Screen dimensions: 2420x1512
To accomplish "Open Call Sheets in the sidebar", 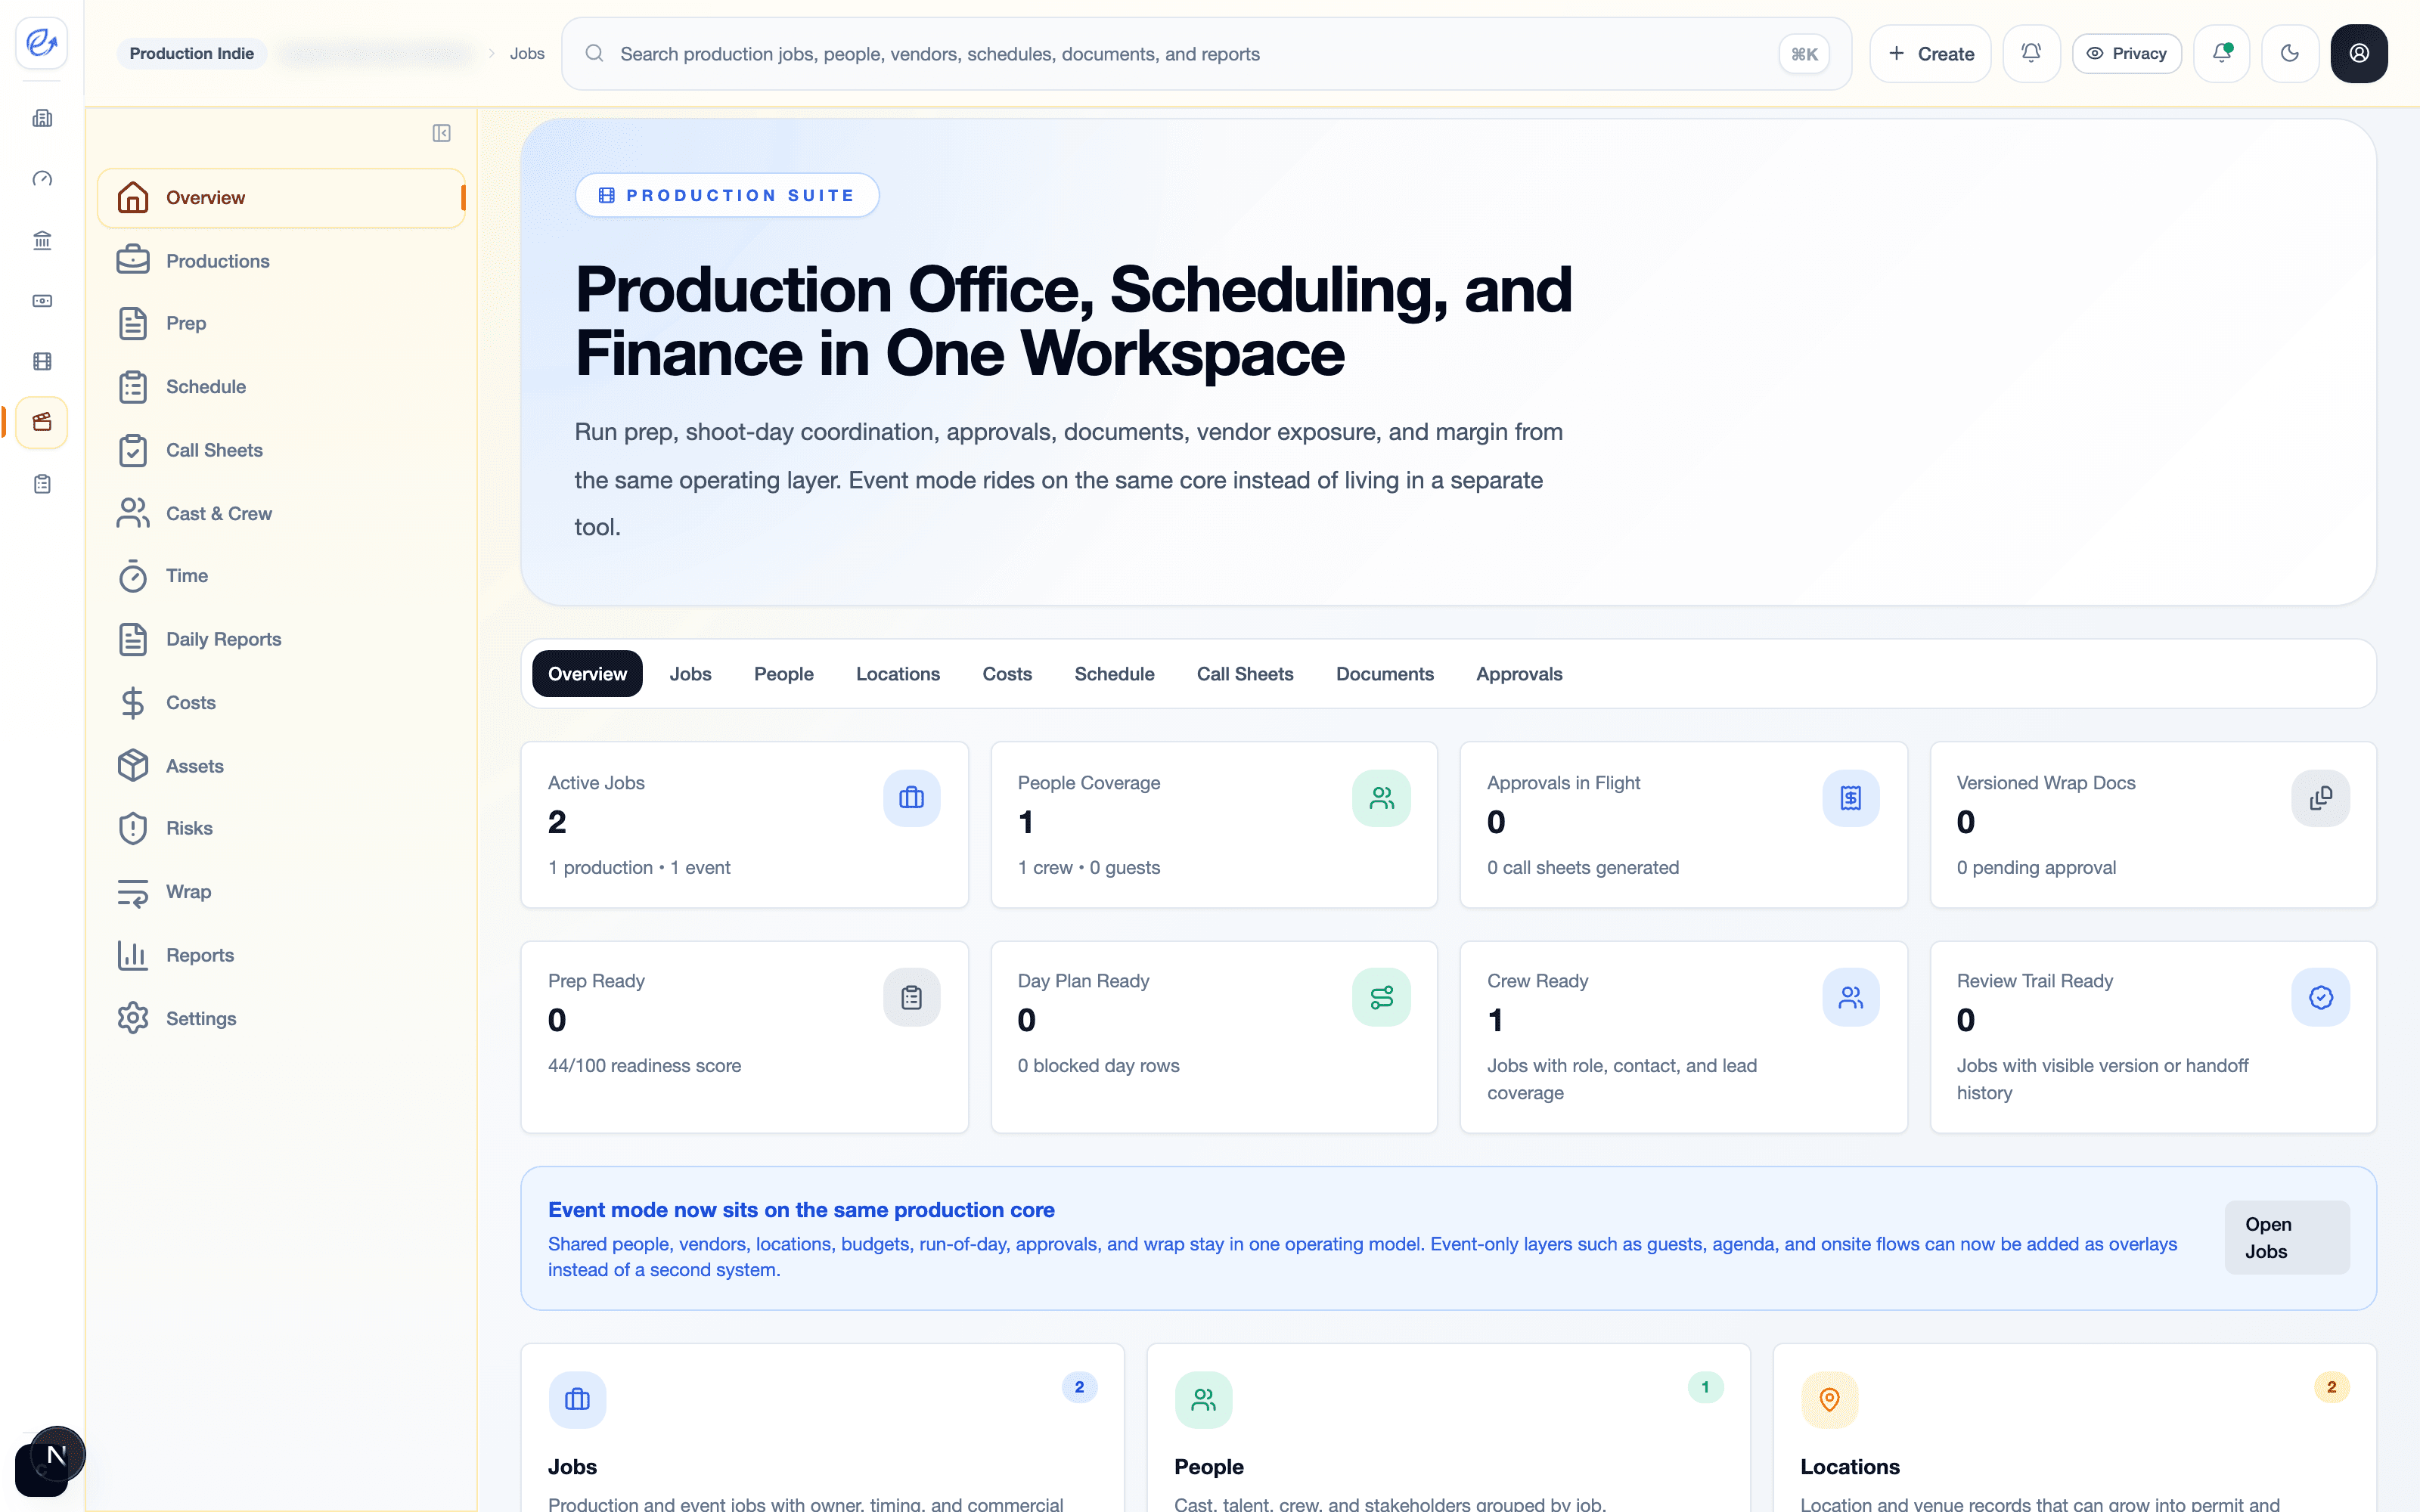I will (281, 450).
